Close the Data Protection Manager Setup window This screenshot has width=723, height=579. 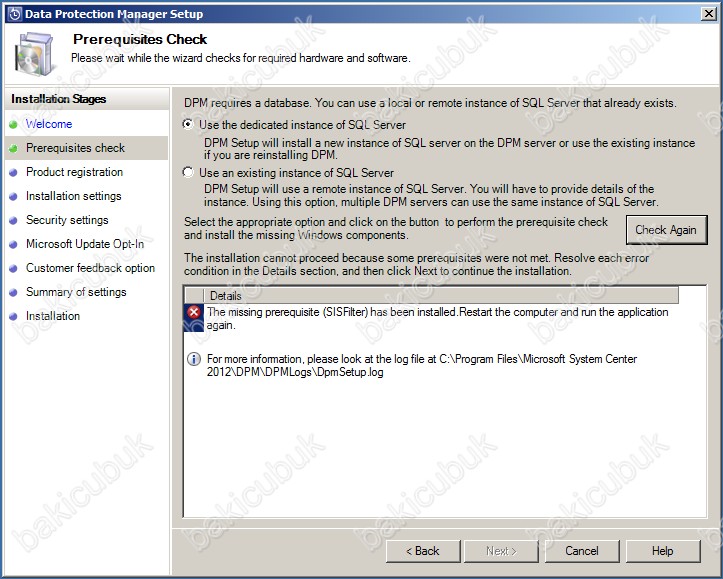pos(708,14)
